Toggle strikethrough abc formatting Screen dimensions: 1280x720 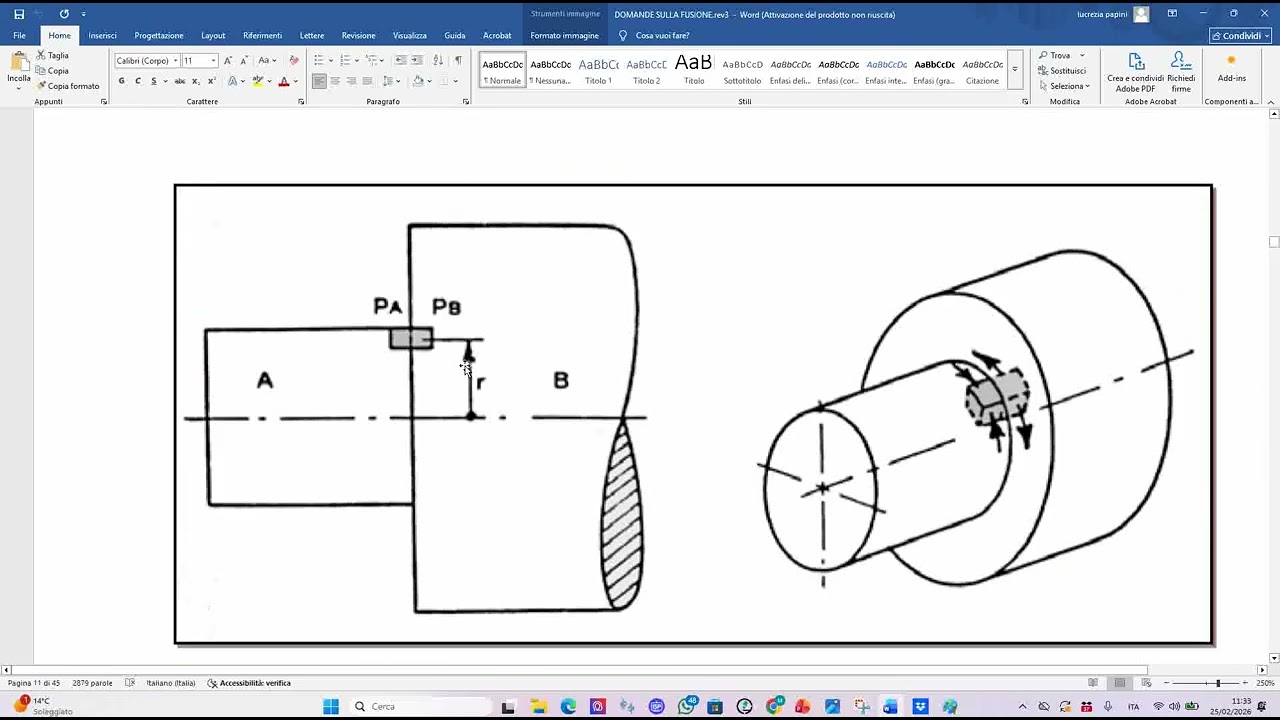181,81
